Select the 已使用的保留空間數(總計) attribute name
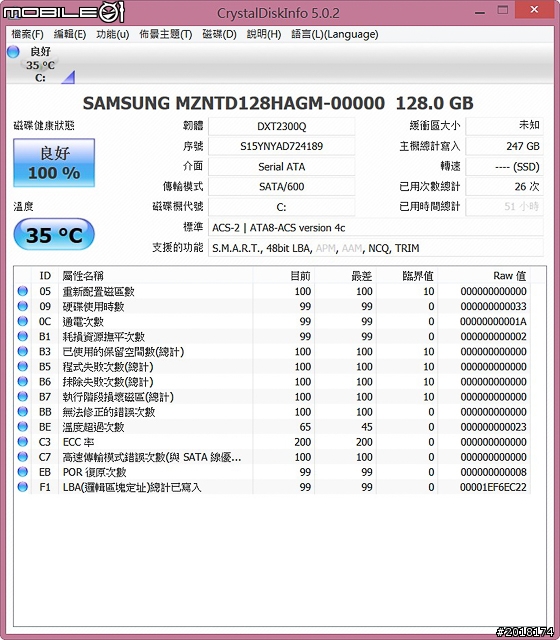Viewport: 560px width, 640px height. [123, 352]
